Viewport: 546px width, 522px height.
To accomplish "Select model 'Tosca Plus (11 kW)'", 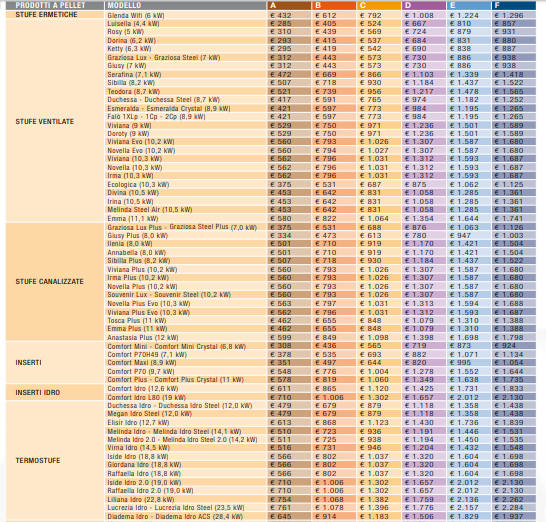I will coord(137,321).
